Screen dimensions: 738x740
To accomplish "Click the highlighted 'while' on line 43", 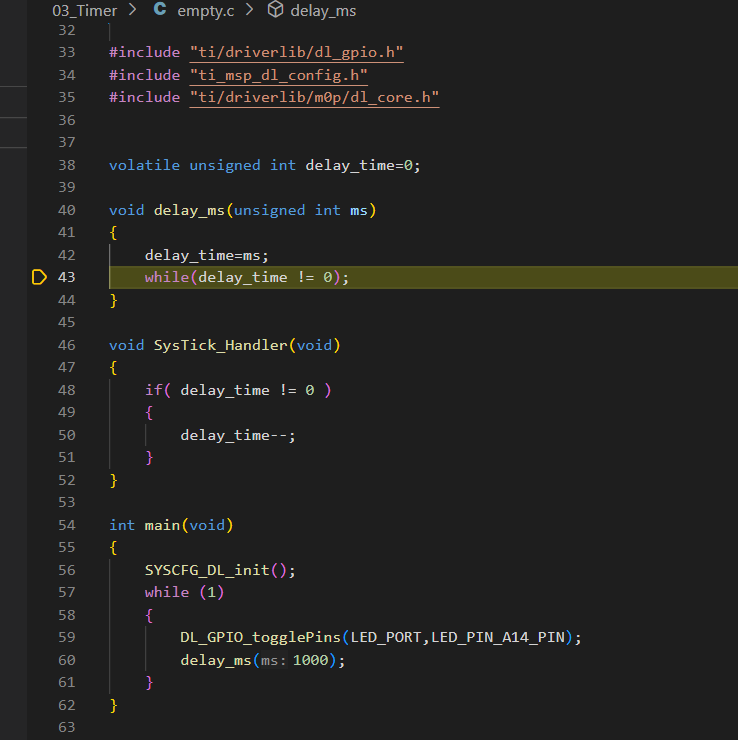I will pyautogui.click(x=167, y=277).
